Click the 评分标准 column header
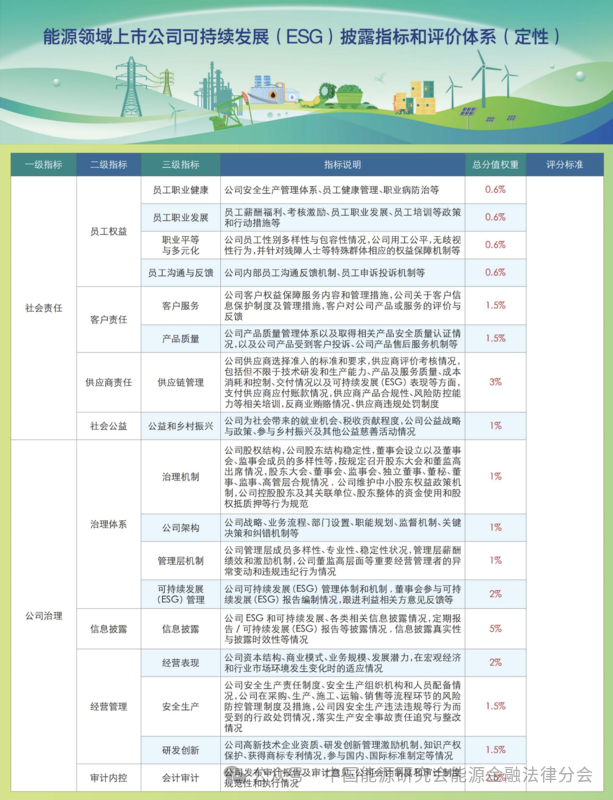The width and height of the screenshot is (613, 800). pyautogui.click(x=565, y=165)
